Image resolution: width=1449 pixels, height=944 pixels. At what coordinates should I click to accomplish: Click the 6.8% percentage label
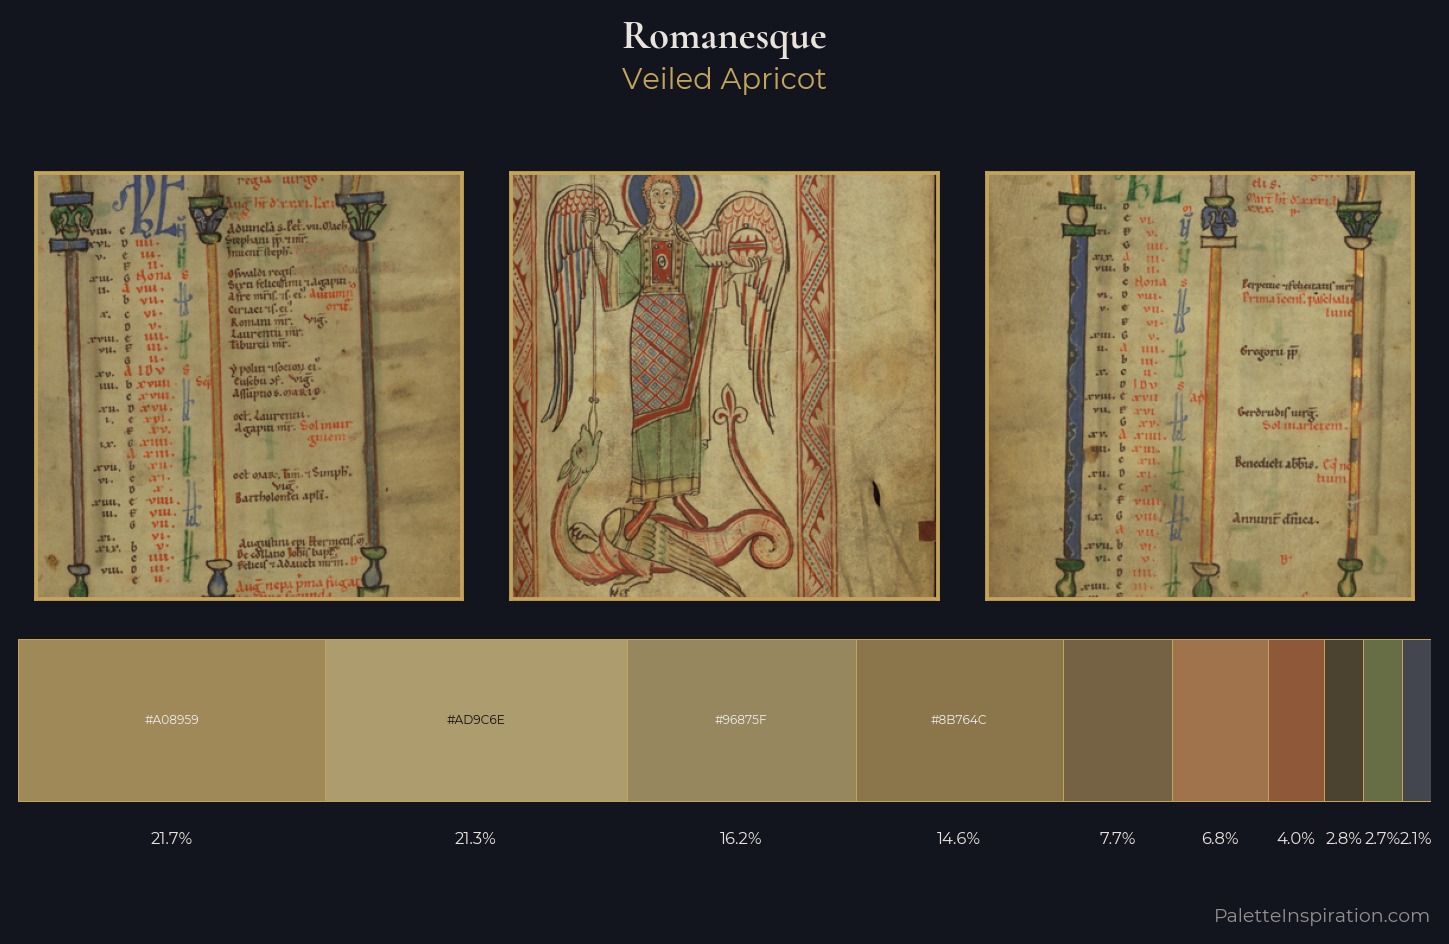pyautogui.click(x=1220, y=838)
